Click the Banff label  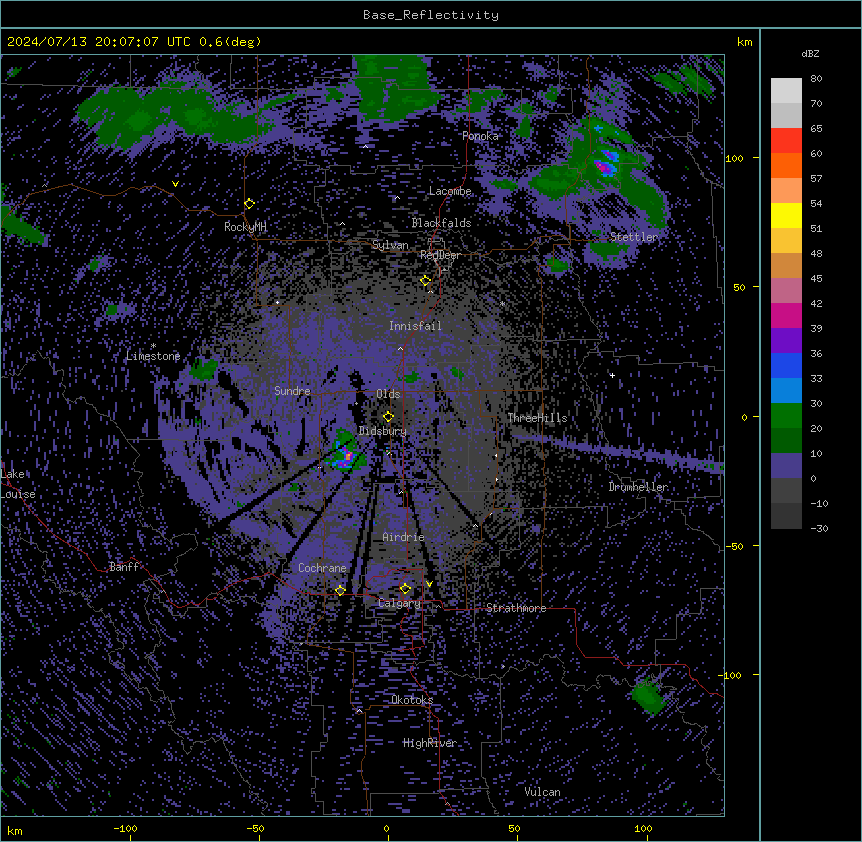124,567
